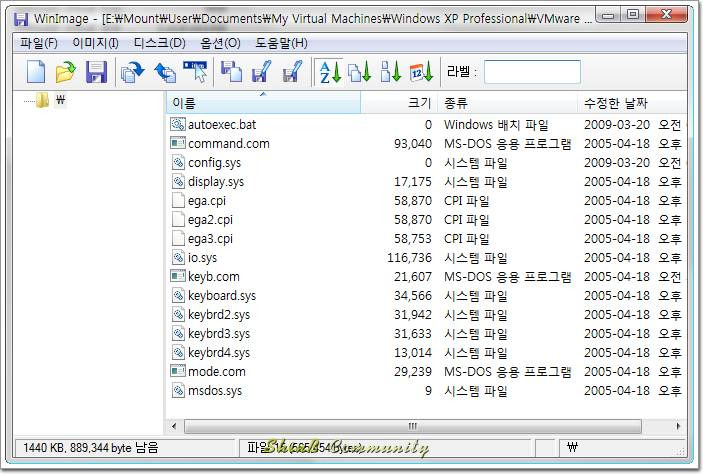Select the mode.com file
The image size is (703, 474).
click(217, 371)
